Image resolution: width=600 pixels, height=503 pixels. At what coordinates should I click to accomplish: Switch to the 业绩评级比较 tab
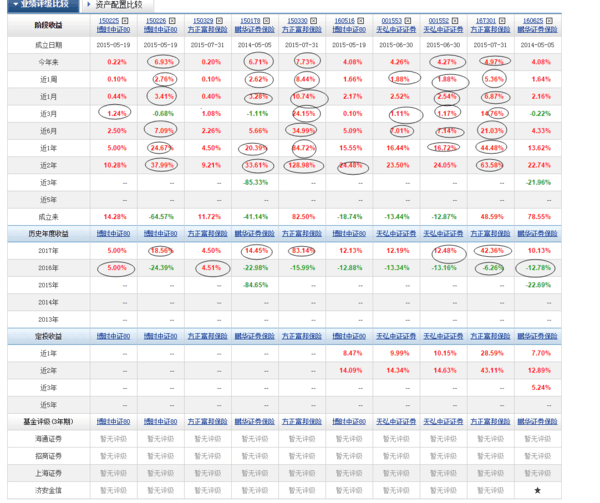coord(43,5)
